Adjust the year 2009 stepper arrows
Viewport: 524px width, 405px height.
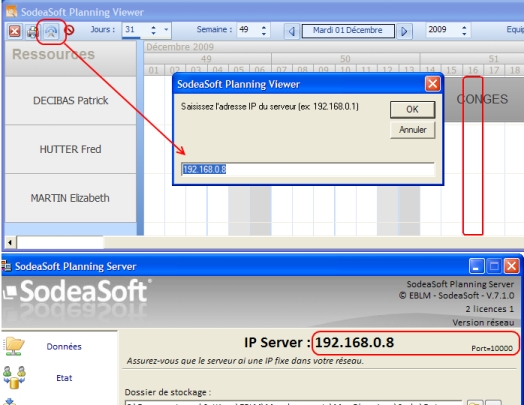(464, 30)
